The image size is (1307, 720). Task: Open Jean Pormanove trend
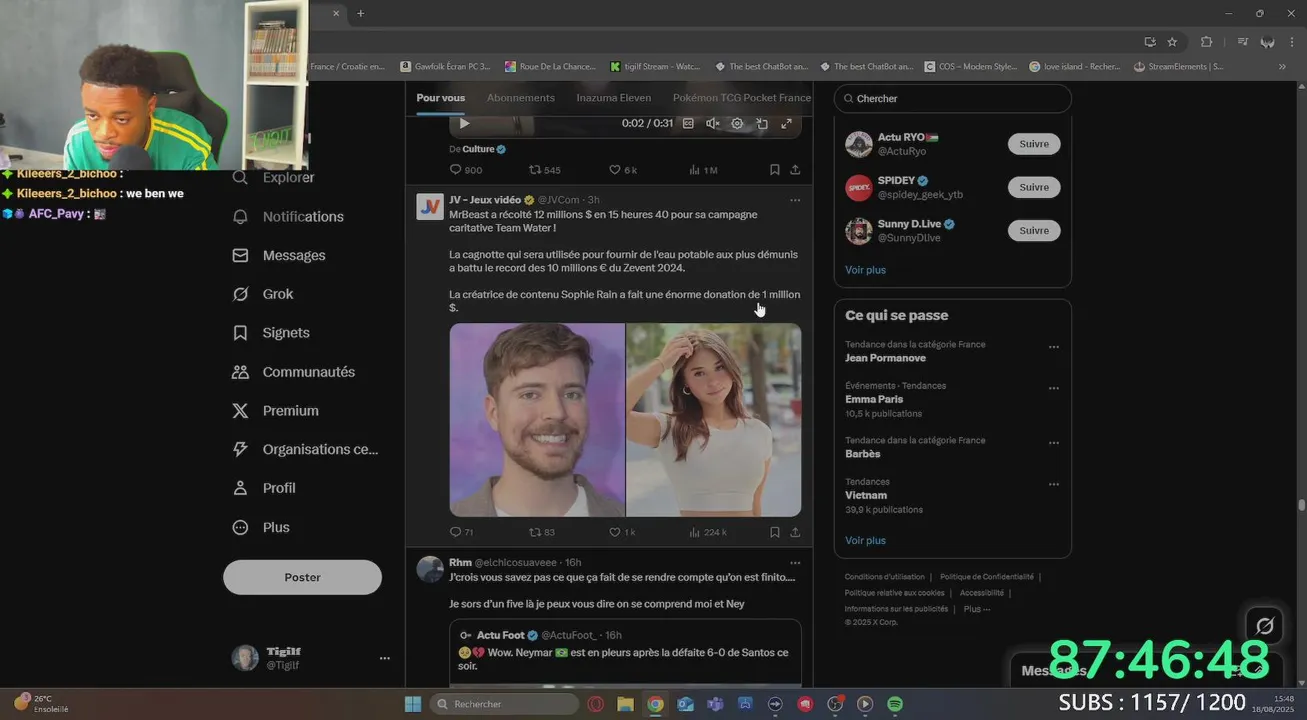tap(885, 358)
